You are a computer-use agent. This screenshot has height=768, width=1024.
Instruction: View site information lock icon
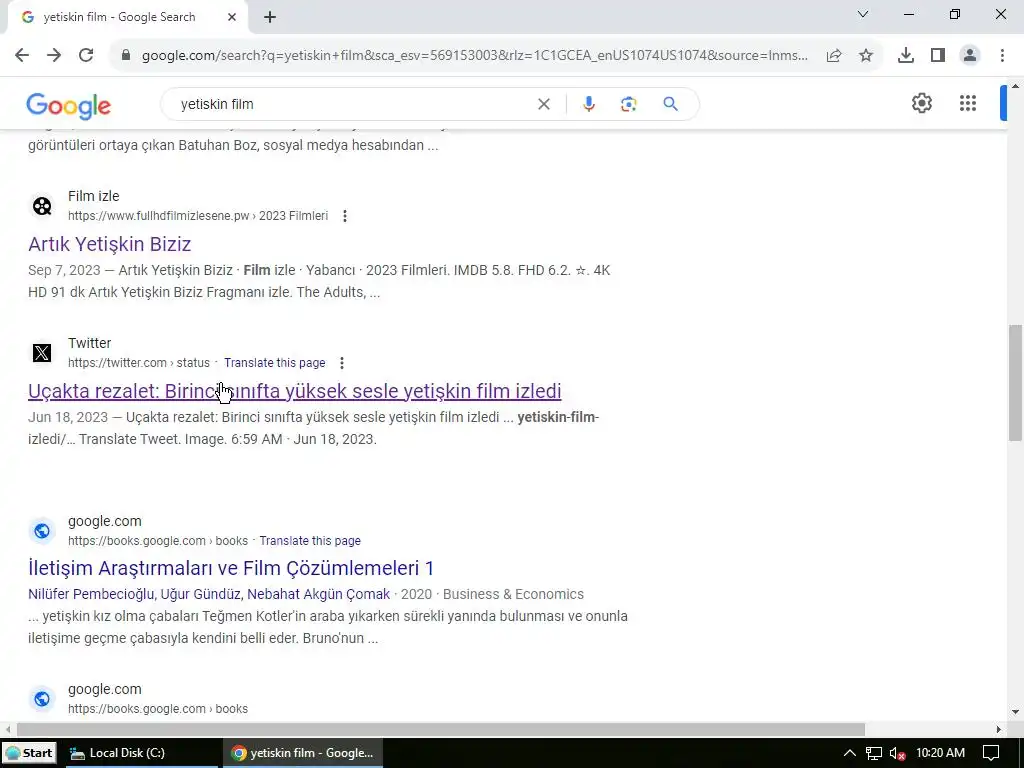(x=126, y=56)
